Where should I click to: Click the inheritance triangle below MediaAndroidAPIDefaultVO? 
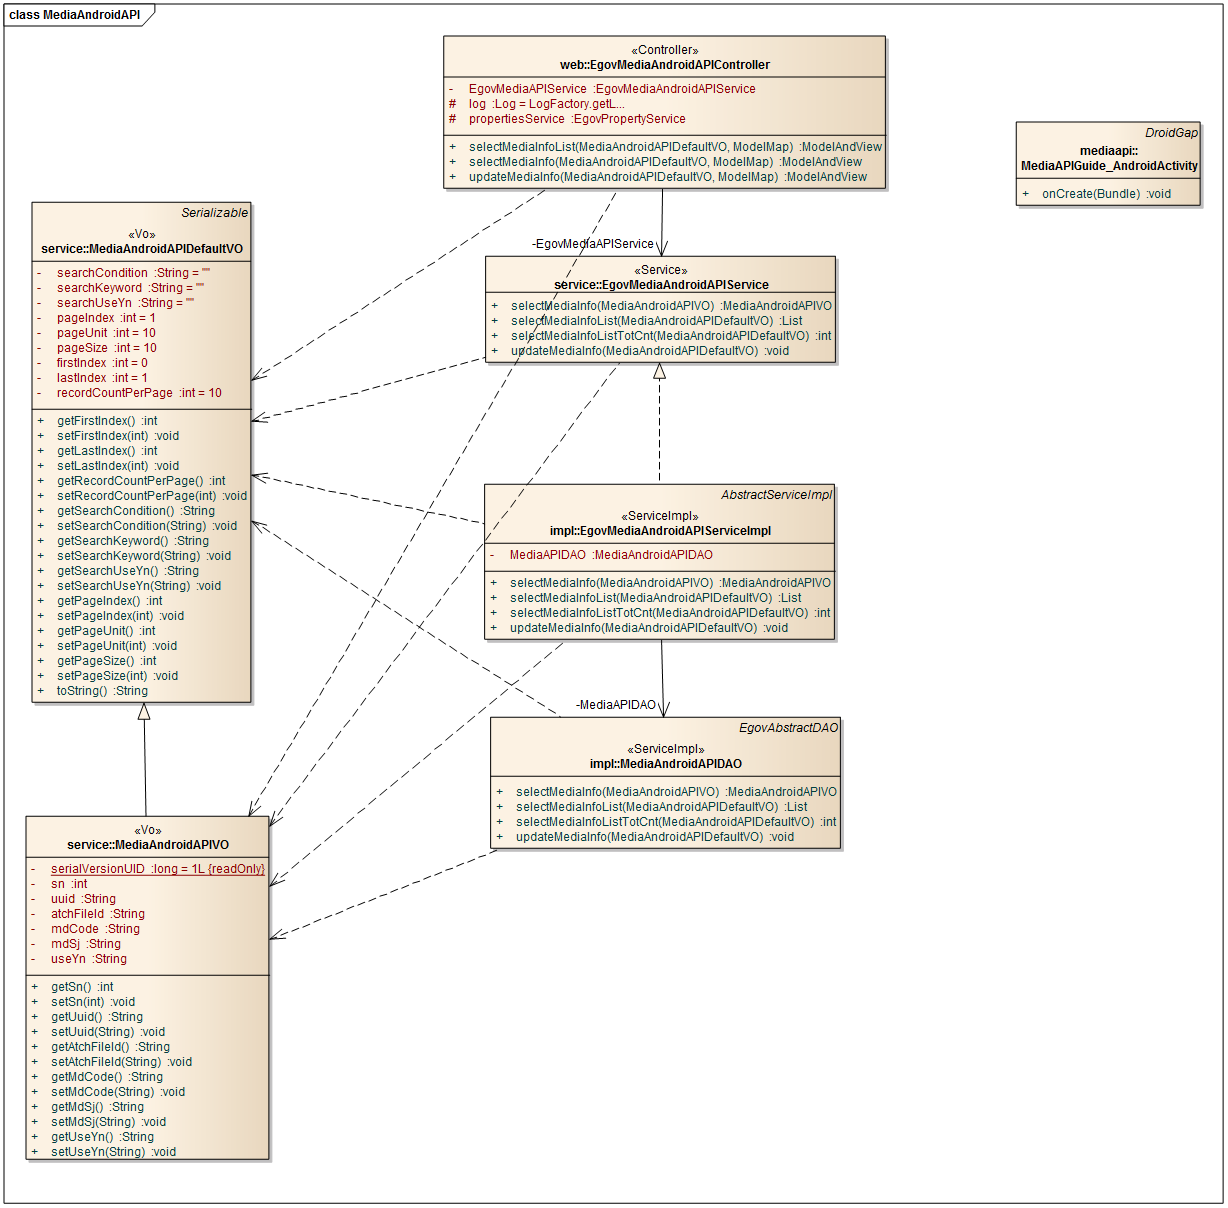point(144,712)
